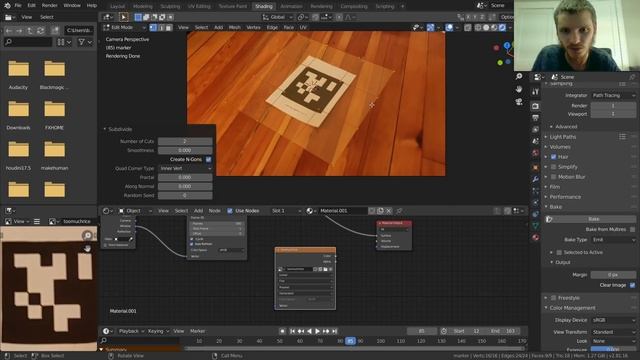640x360 pixels.
Task: Toggle the camera view gizmo
Action: click(x=519, y=102)
